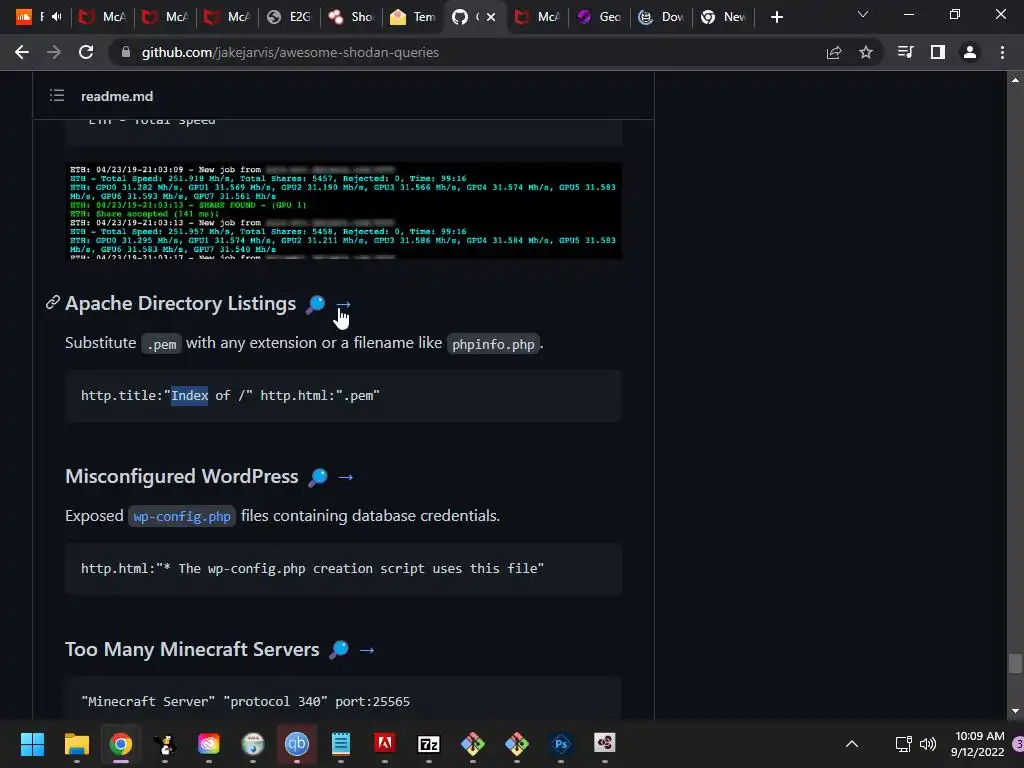Open the readme.md table of contents
Screen dimensions: 1024x768
(x=57, y=96)
